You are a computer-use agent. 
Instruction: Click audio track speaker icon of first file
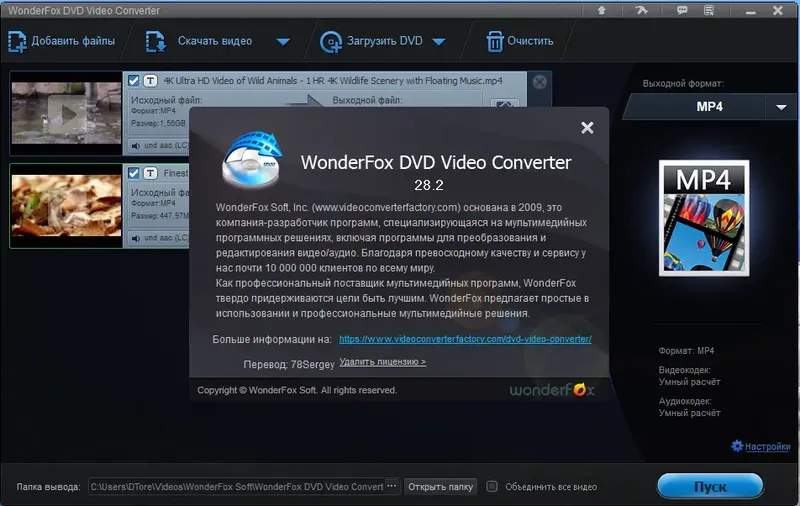[136, 146]
